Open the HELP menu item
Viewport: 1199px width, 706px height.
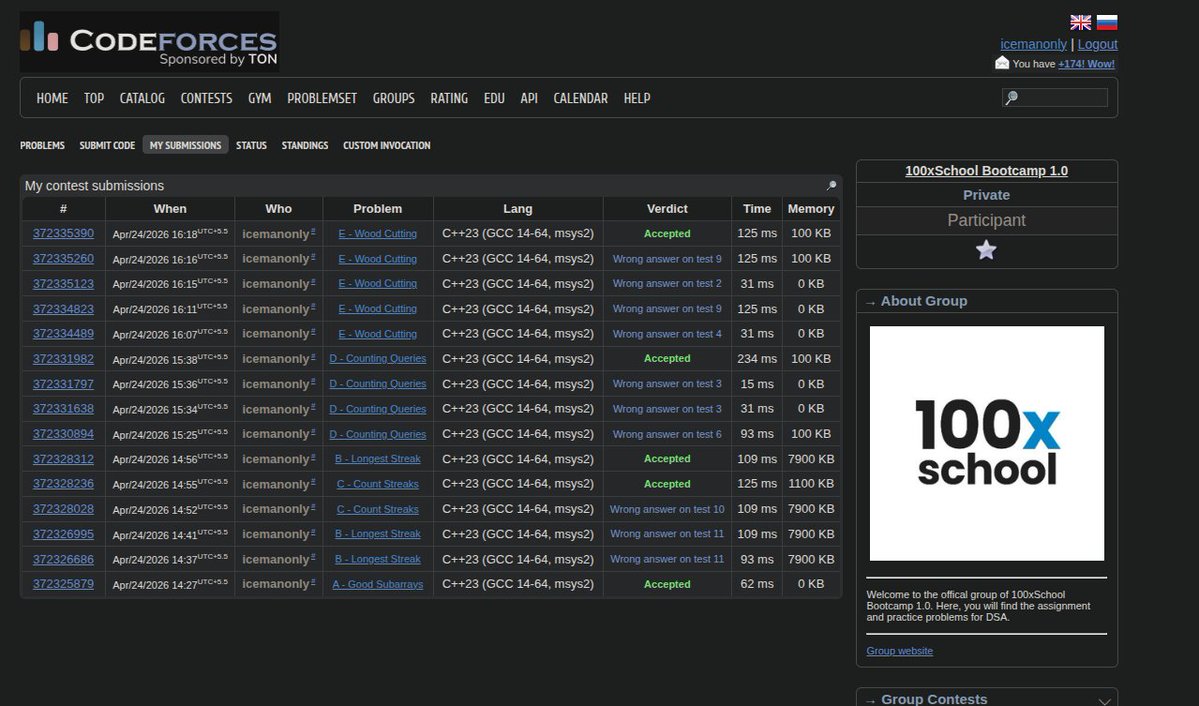[x=637, y=98]
